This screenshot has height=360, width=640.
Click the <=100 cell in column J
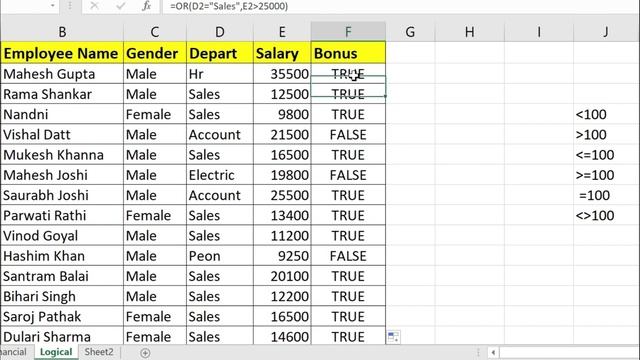pos(606,155)
